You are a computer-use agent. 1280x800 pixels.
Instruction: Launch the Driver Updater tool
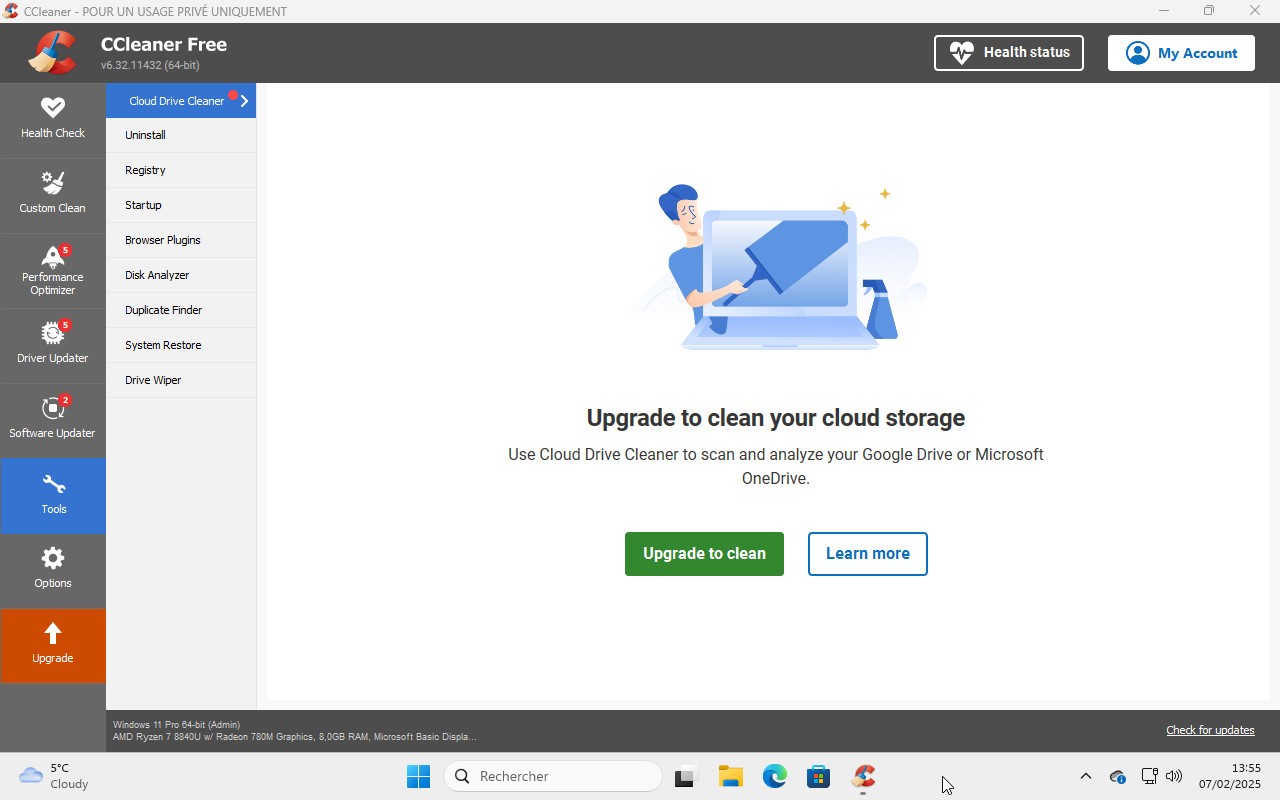(52, 344)
